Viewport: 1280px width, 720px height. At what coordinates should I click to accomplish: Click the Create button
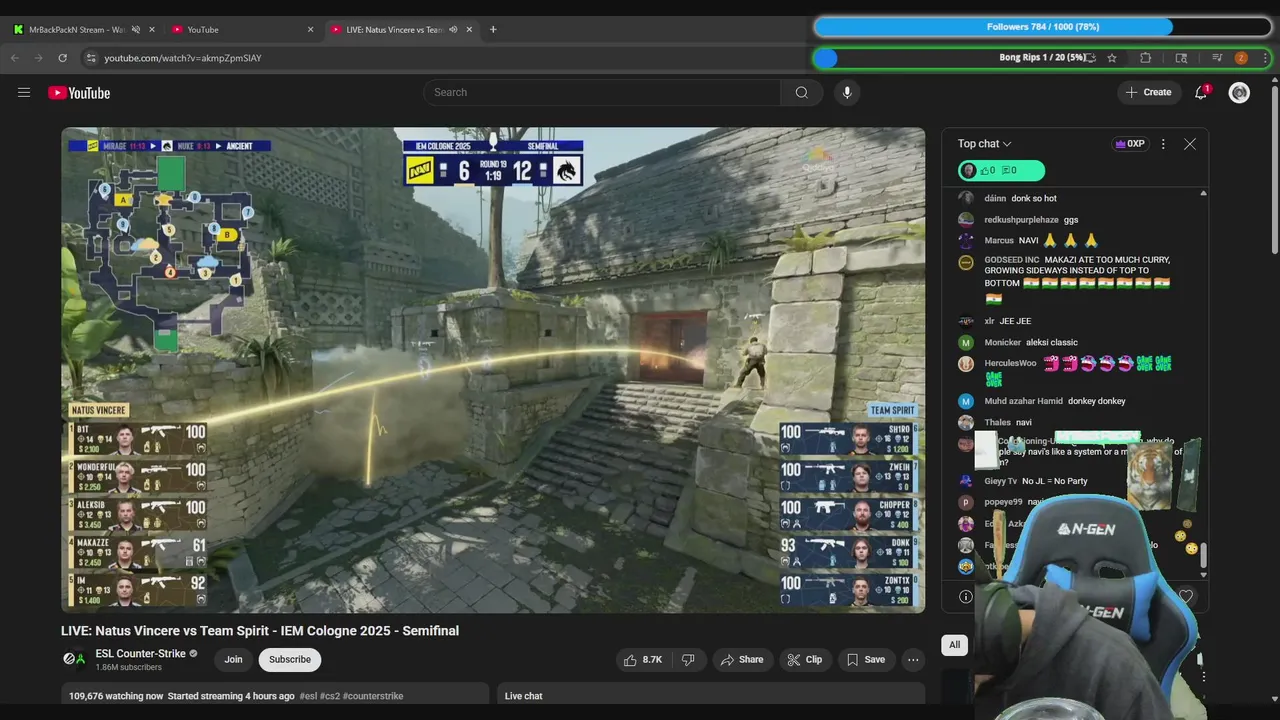point(1148,93)
